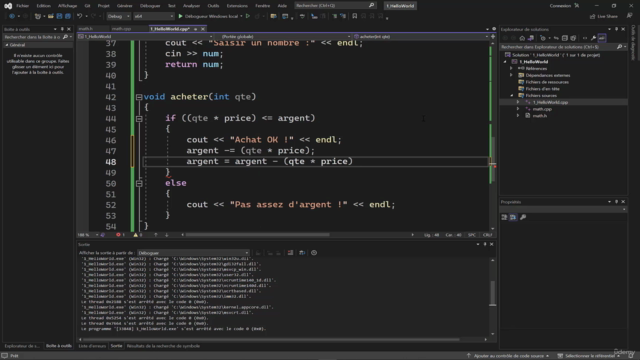640x360 pixels.
Task: Open Résultats de la recherche de symbole tab
Action: [x=163, y=346]
